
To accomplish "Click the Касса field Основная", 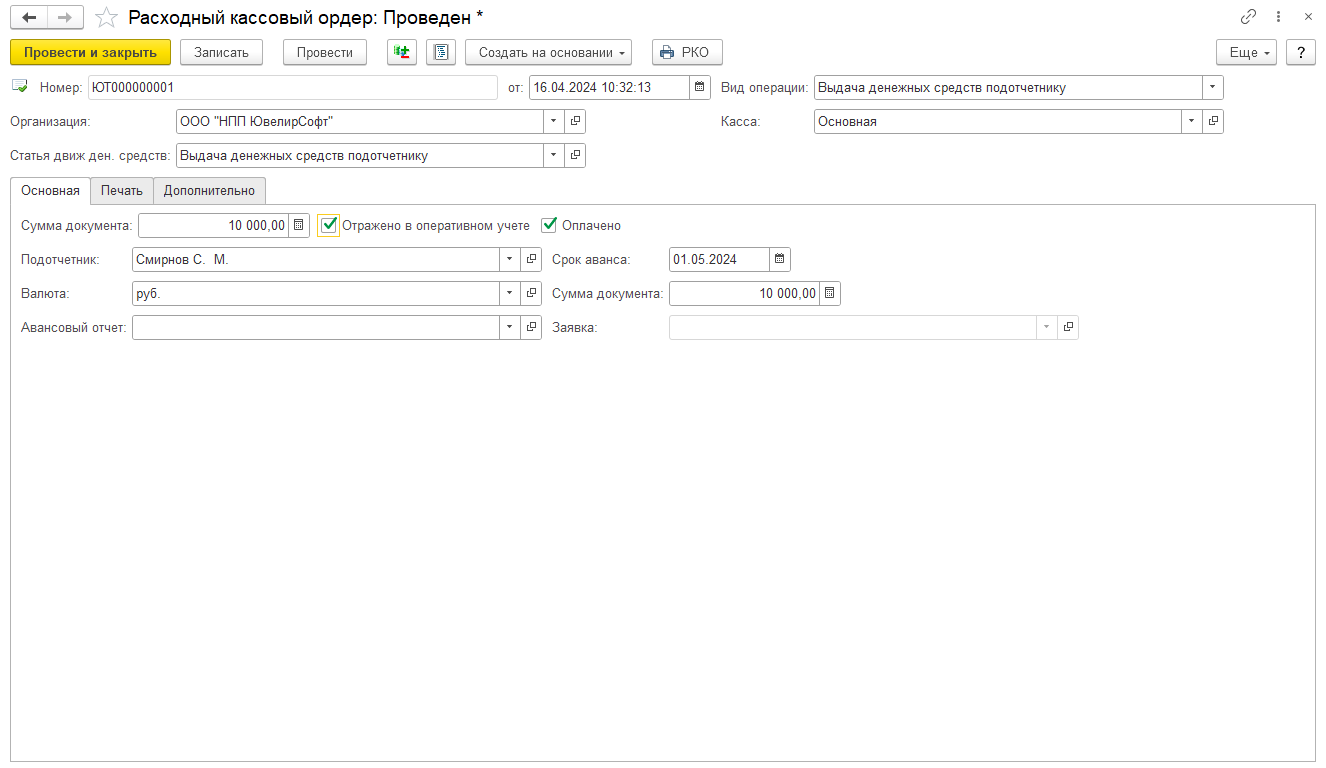I will 998,121.
